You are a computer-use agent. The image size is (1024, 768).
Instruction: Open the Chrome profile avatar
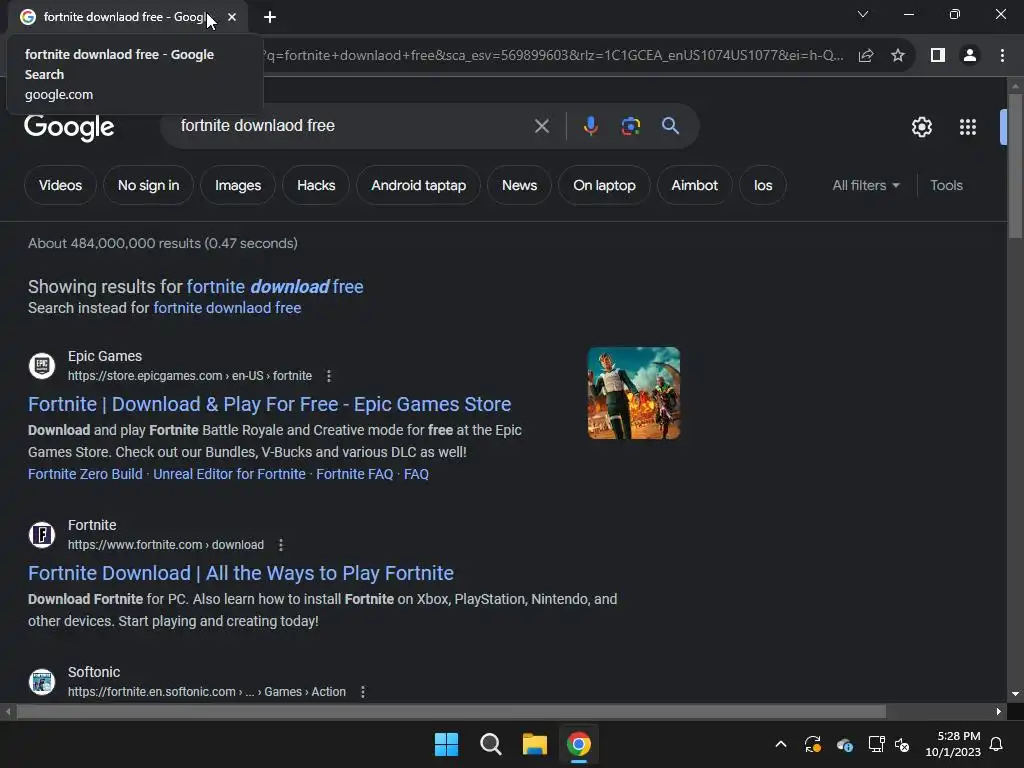[970, 56]
